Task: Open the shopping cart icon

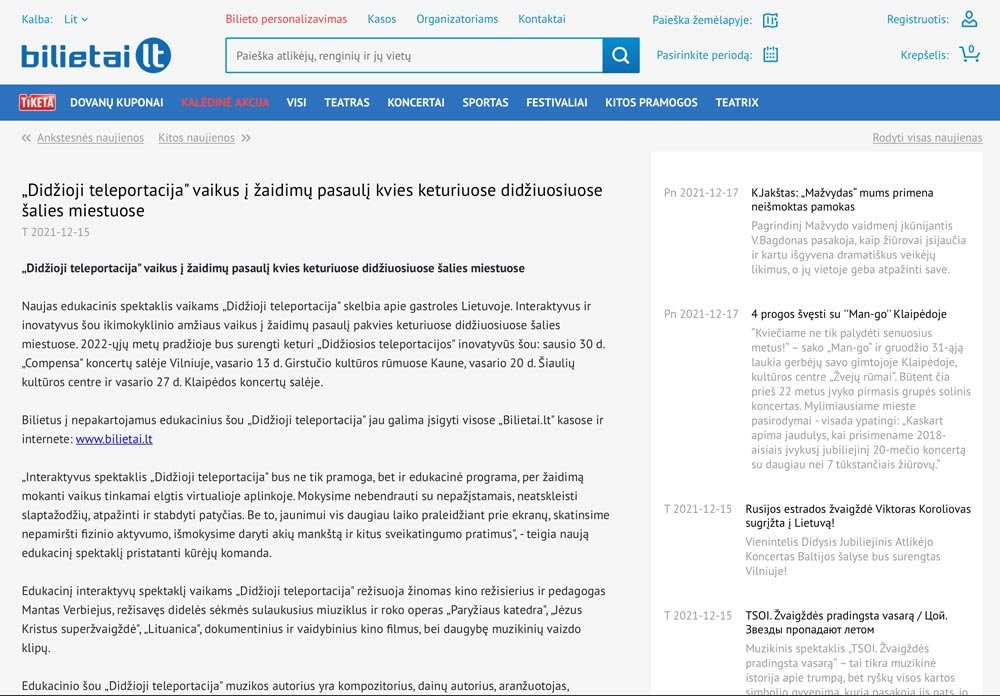Action: pos(969,54)
